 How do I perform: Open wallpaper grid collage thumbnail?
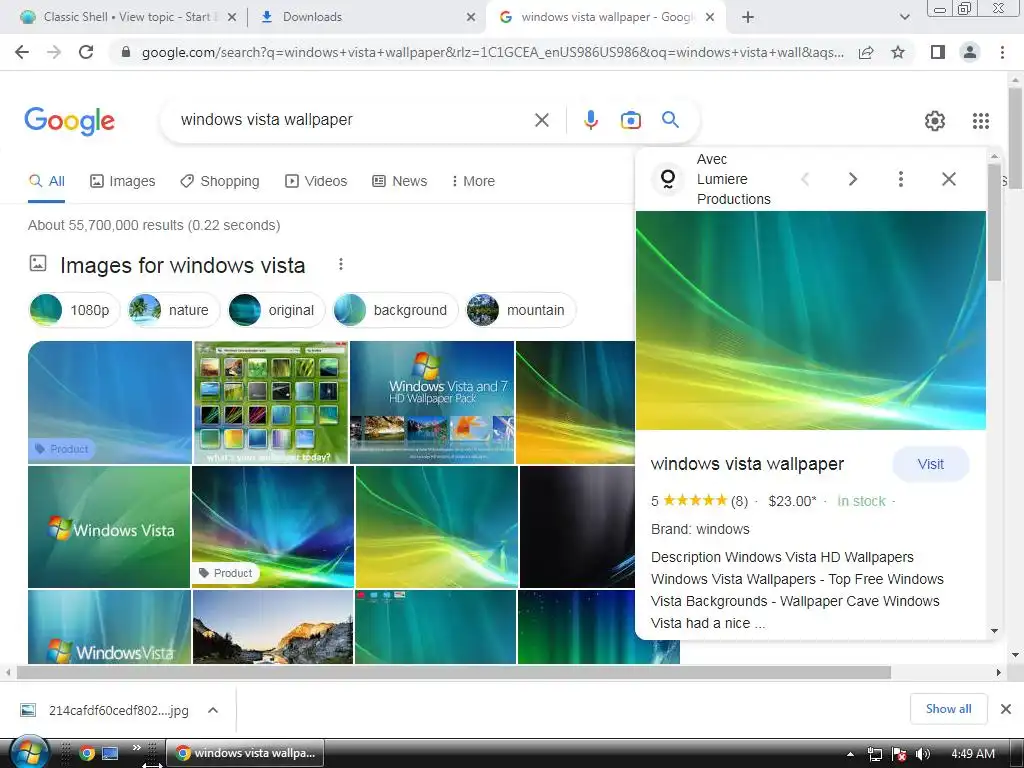[x=271, y=402]
